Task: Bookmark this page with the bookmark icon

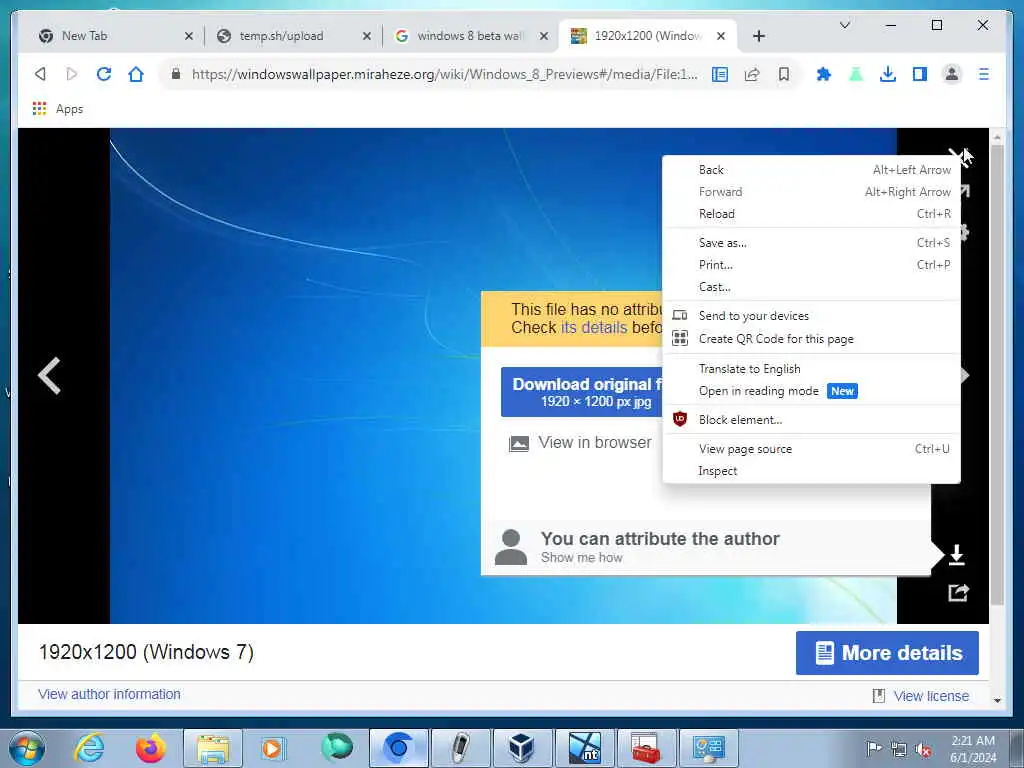Action: tap(784, 74)
